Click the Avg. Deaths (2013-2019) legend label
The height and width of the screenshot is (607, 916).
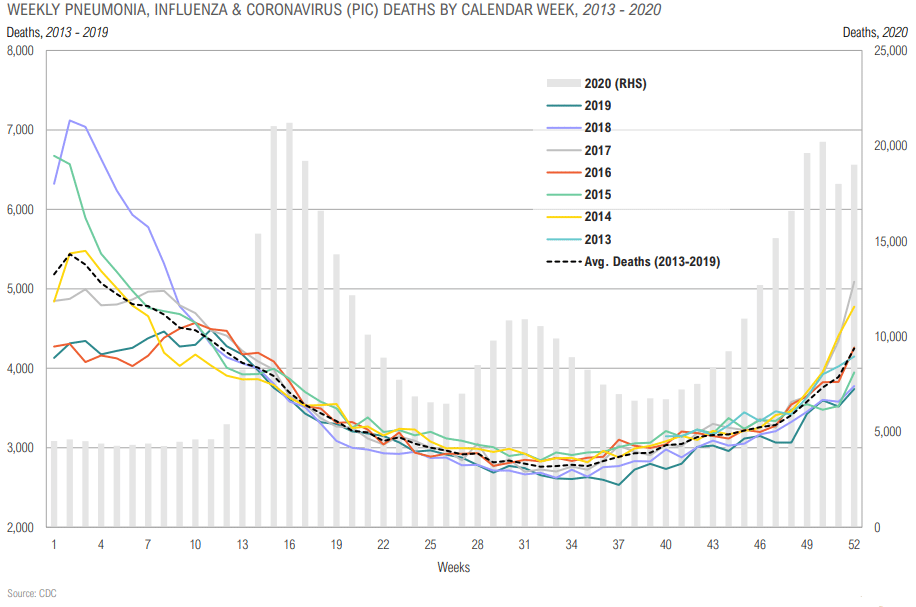[x=652, y=262]
